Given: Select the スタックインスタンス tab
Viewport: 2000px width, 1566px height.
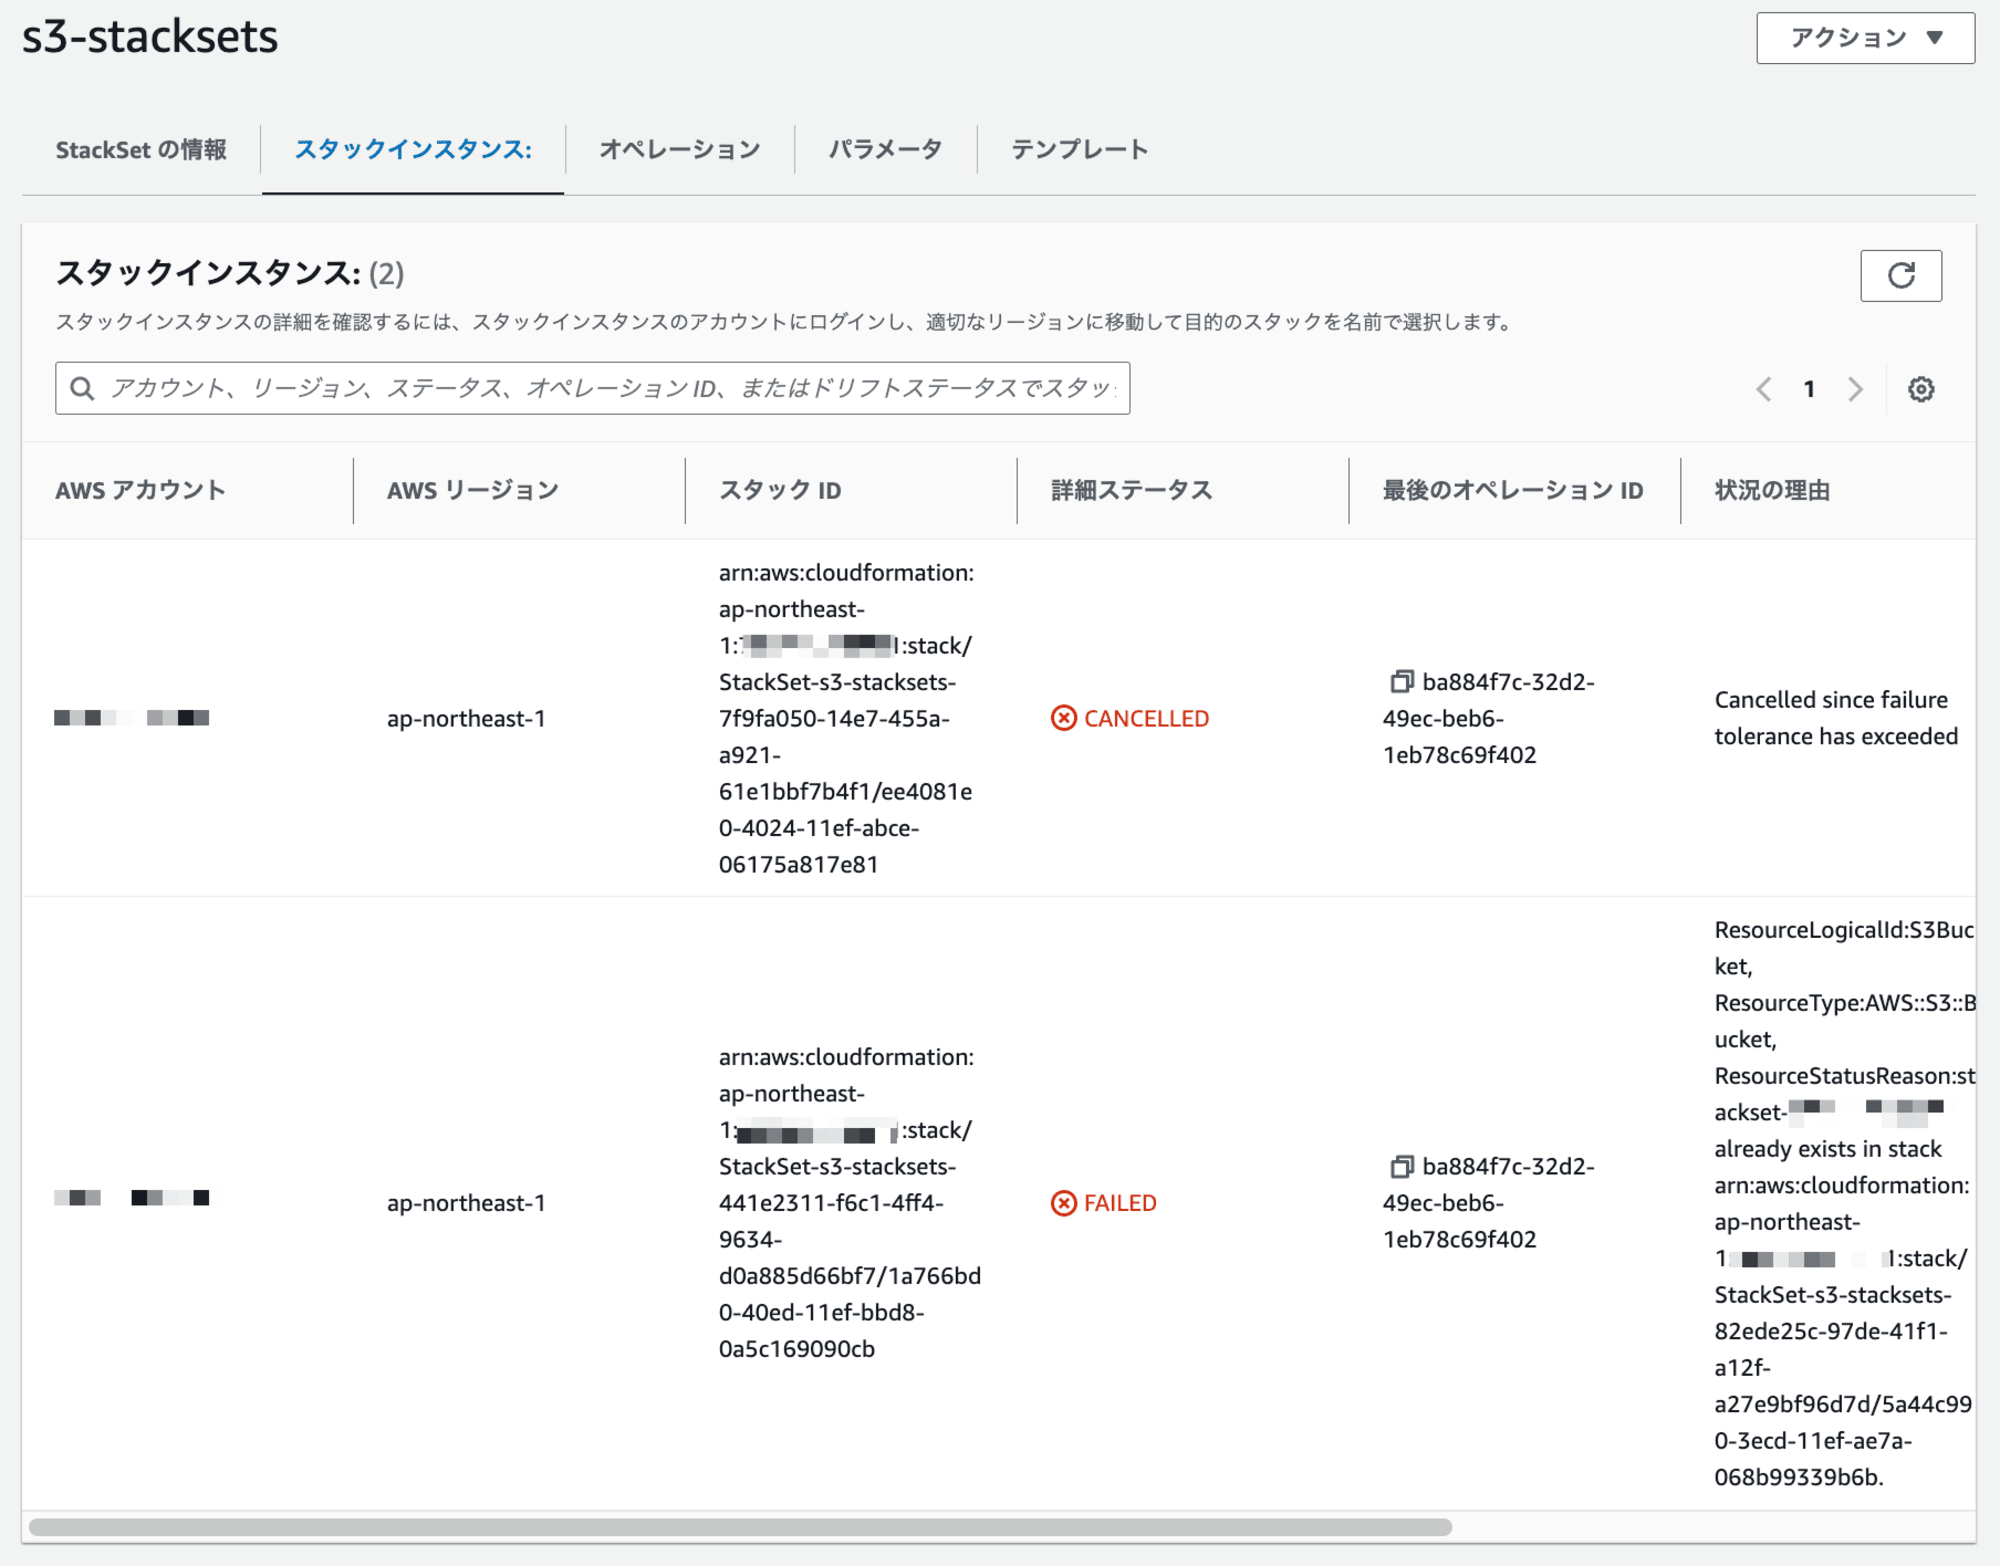Looking at the screenshot, I should point(413,150).
